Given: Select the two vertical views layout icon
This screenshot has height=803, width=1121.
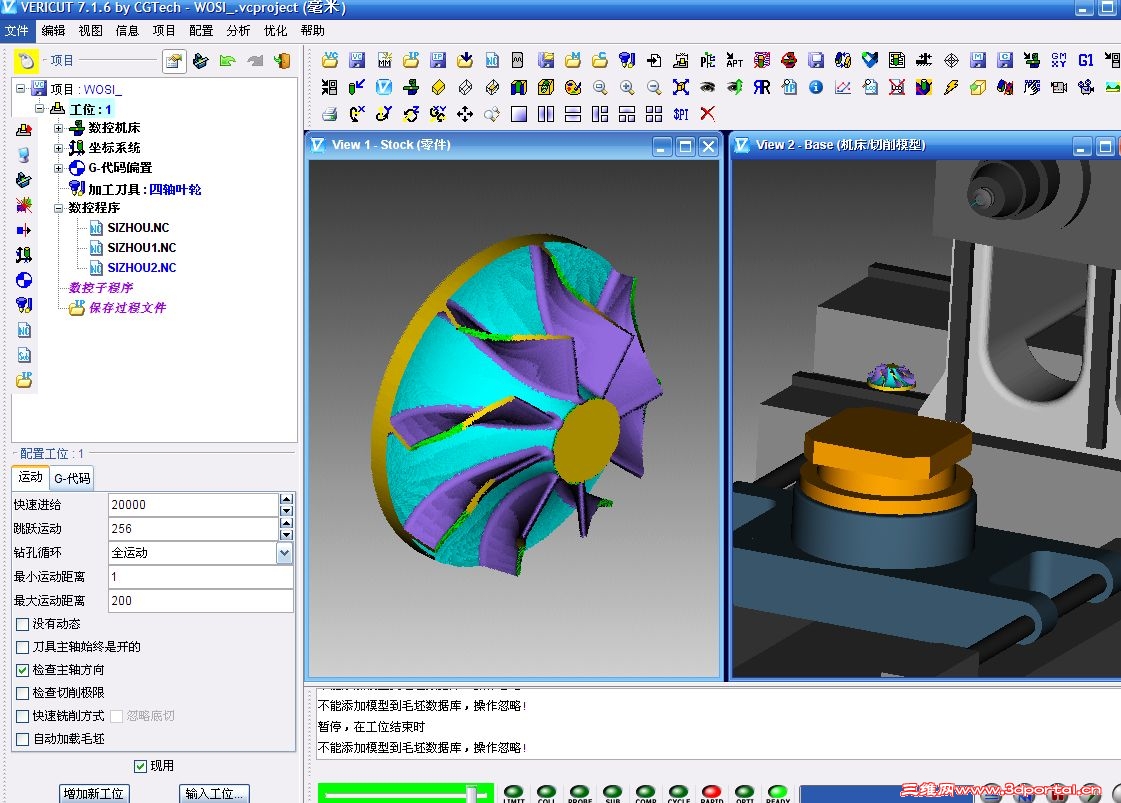Looking at the screenshot, I should (545, 114).
